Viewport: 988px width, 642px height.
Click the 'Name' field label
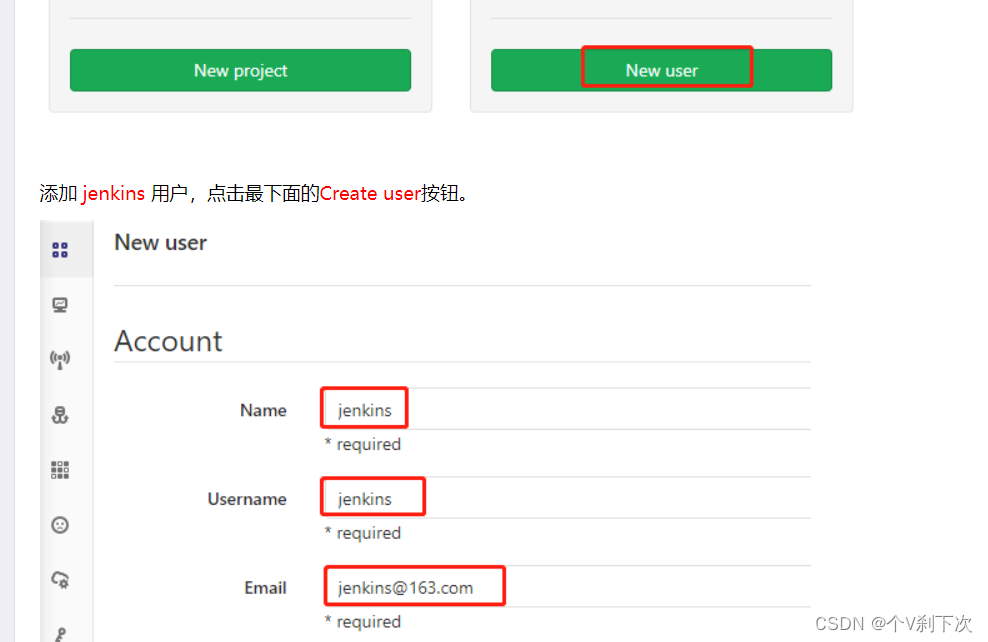pyautogui.click(x=263, y=410)
